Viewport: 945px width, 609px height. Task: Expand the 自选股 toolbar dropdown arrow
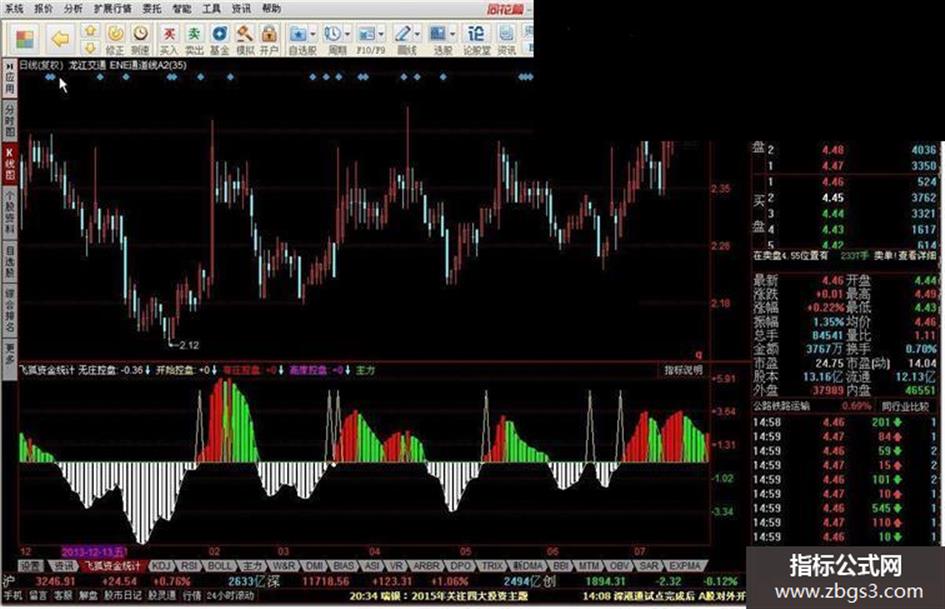pyautogui.click(x=312, y=34)
